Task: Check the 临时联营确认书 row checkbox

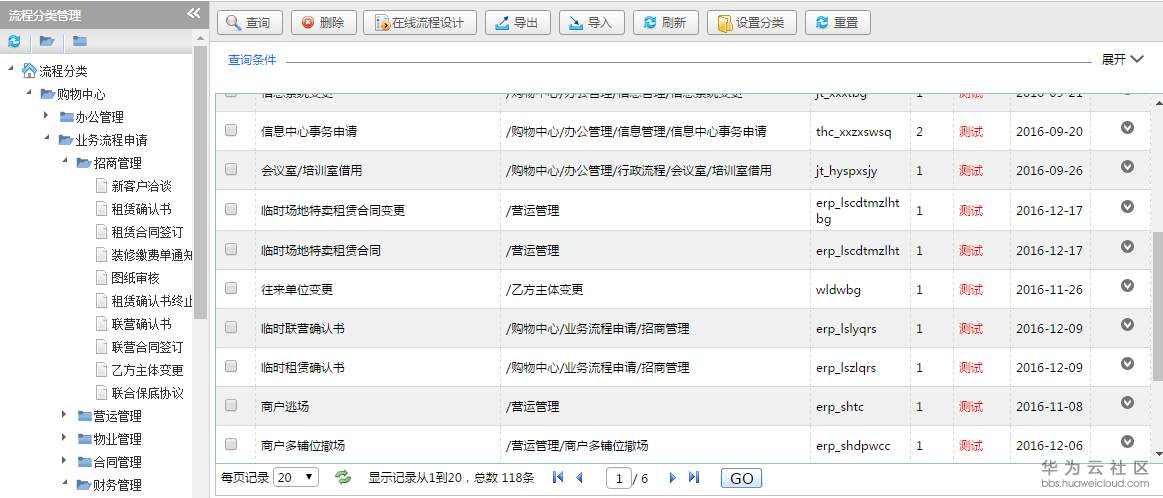Action: click(x=231, y=327)
